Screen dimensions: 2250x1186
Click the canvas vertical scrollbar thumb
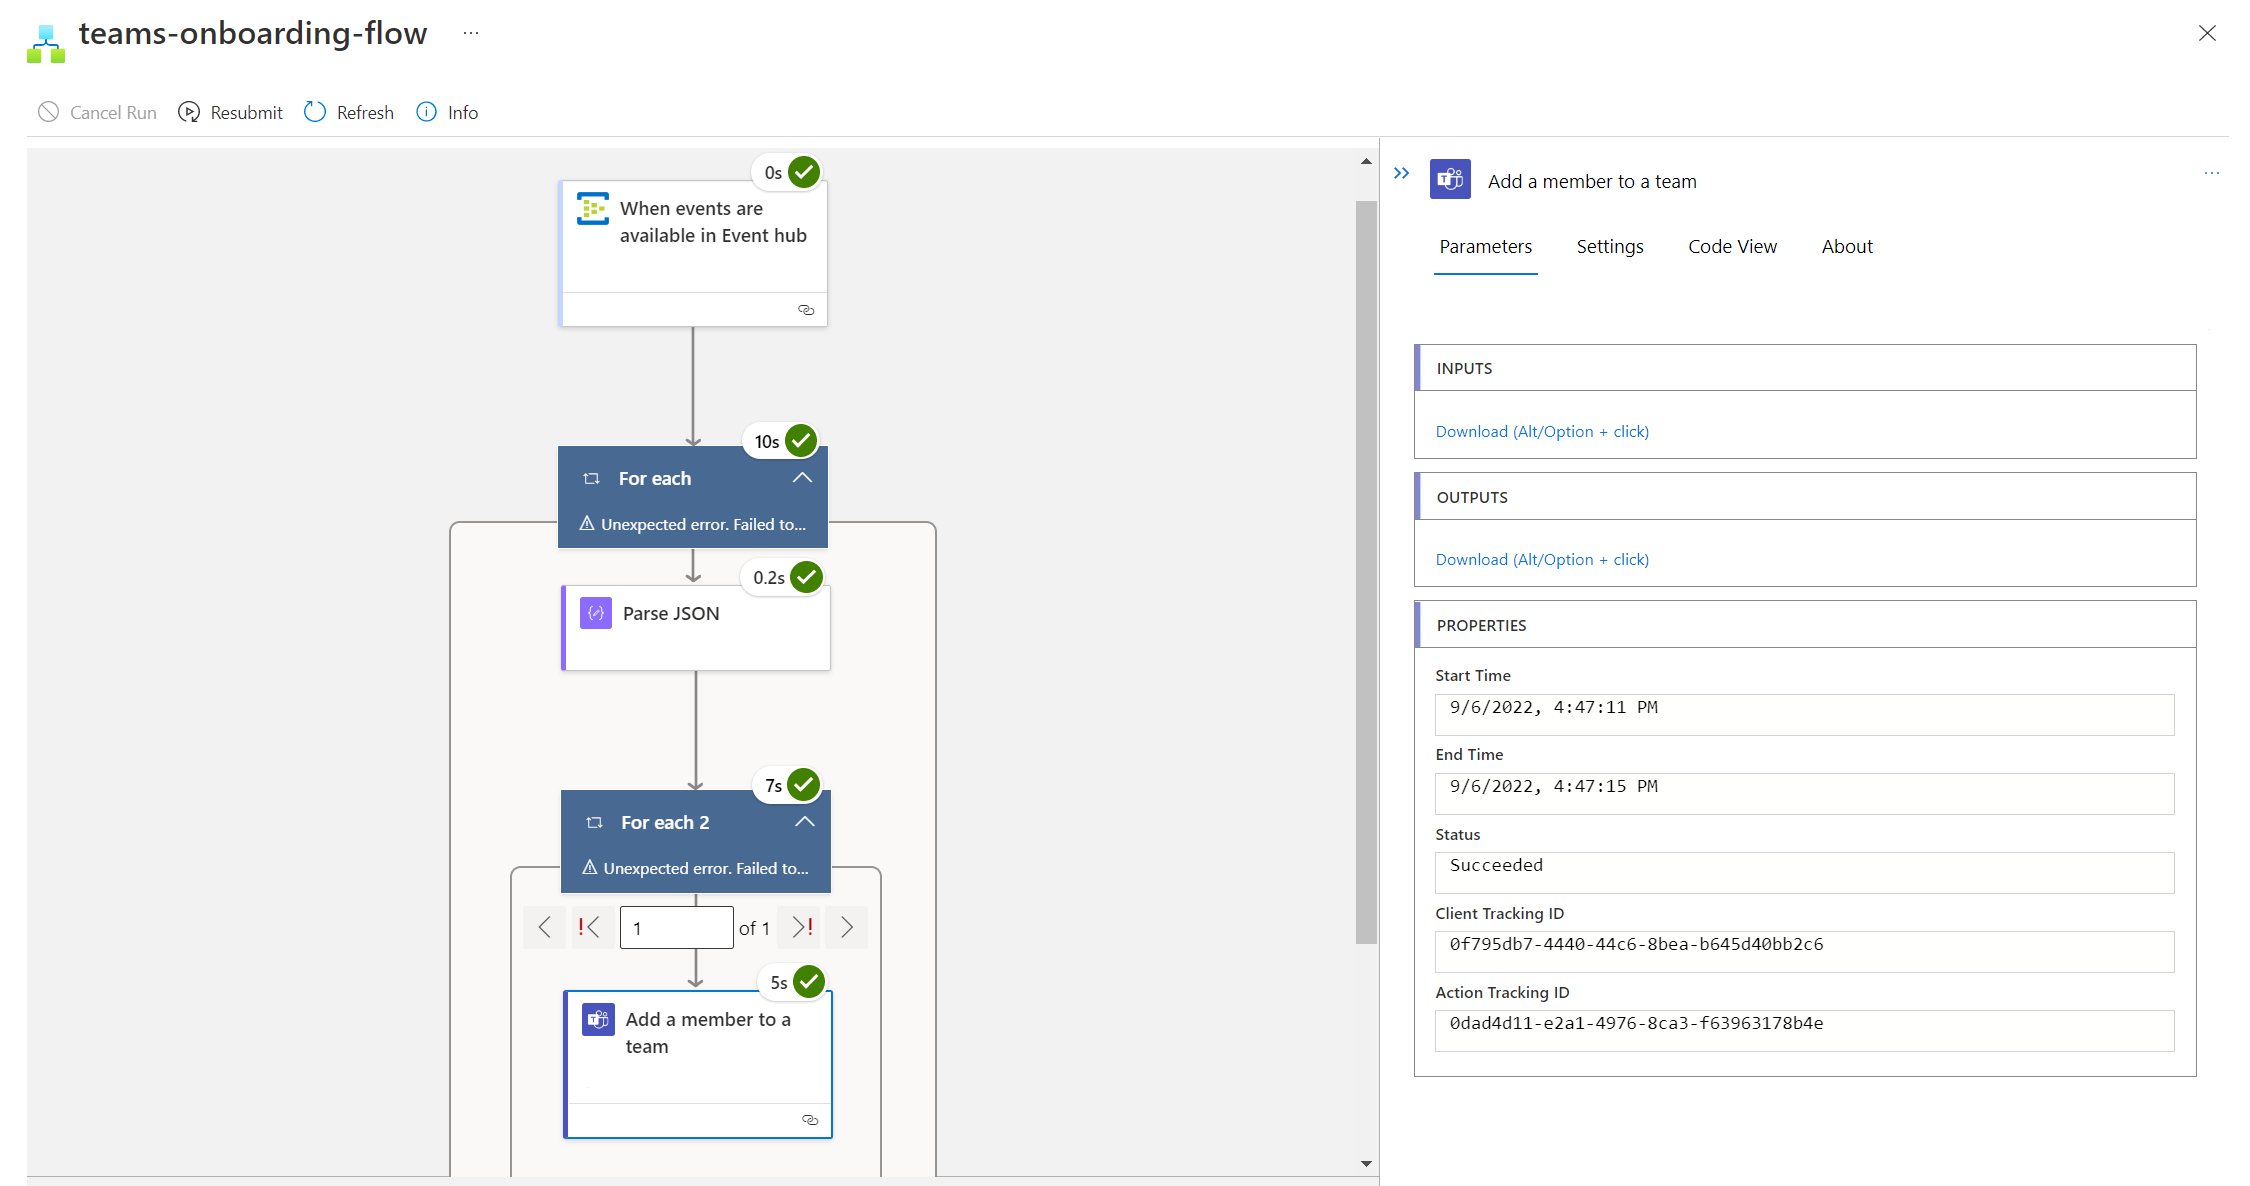click(x=1366, y=570)
